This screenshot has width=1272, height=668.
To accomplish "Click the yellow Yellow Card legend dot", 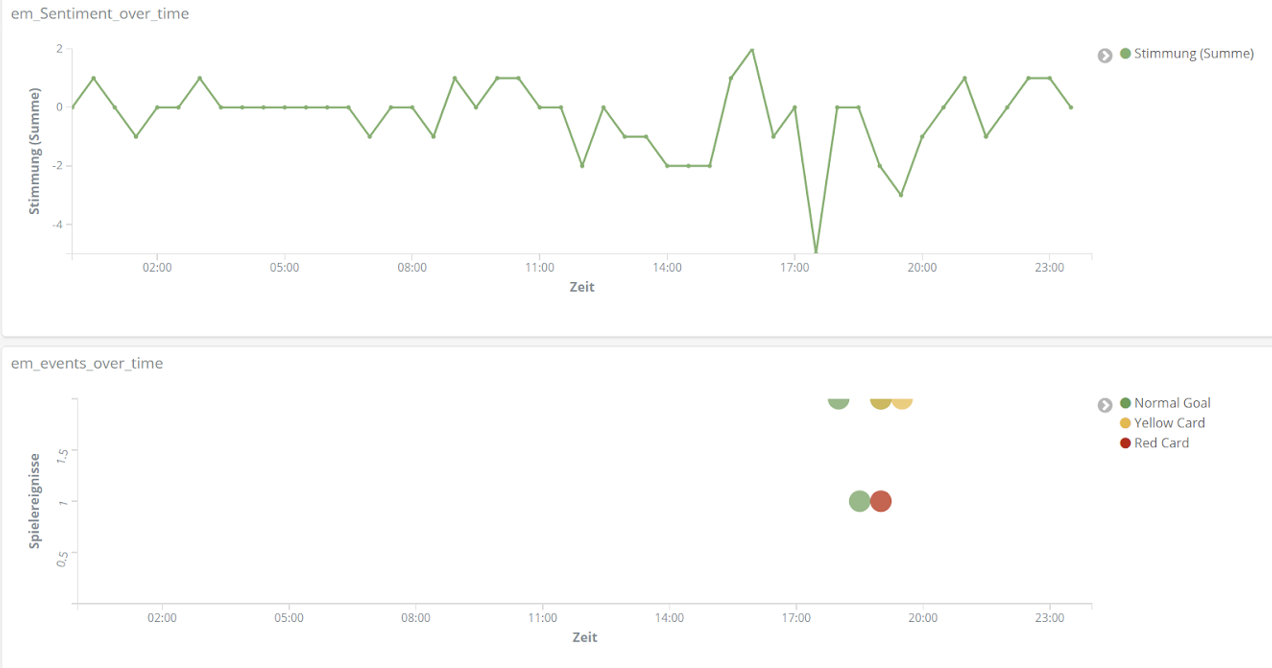I will tap(1126, 423).
